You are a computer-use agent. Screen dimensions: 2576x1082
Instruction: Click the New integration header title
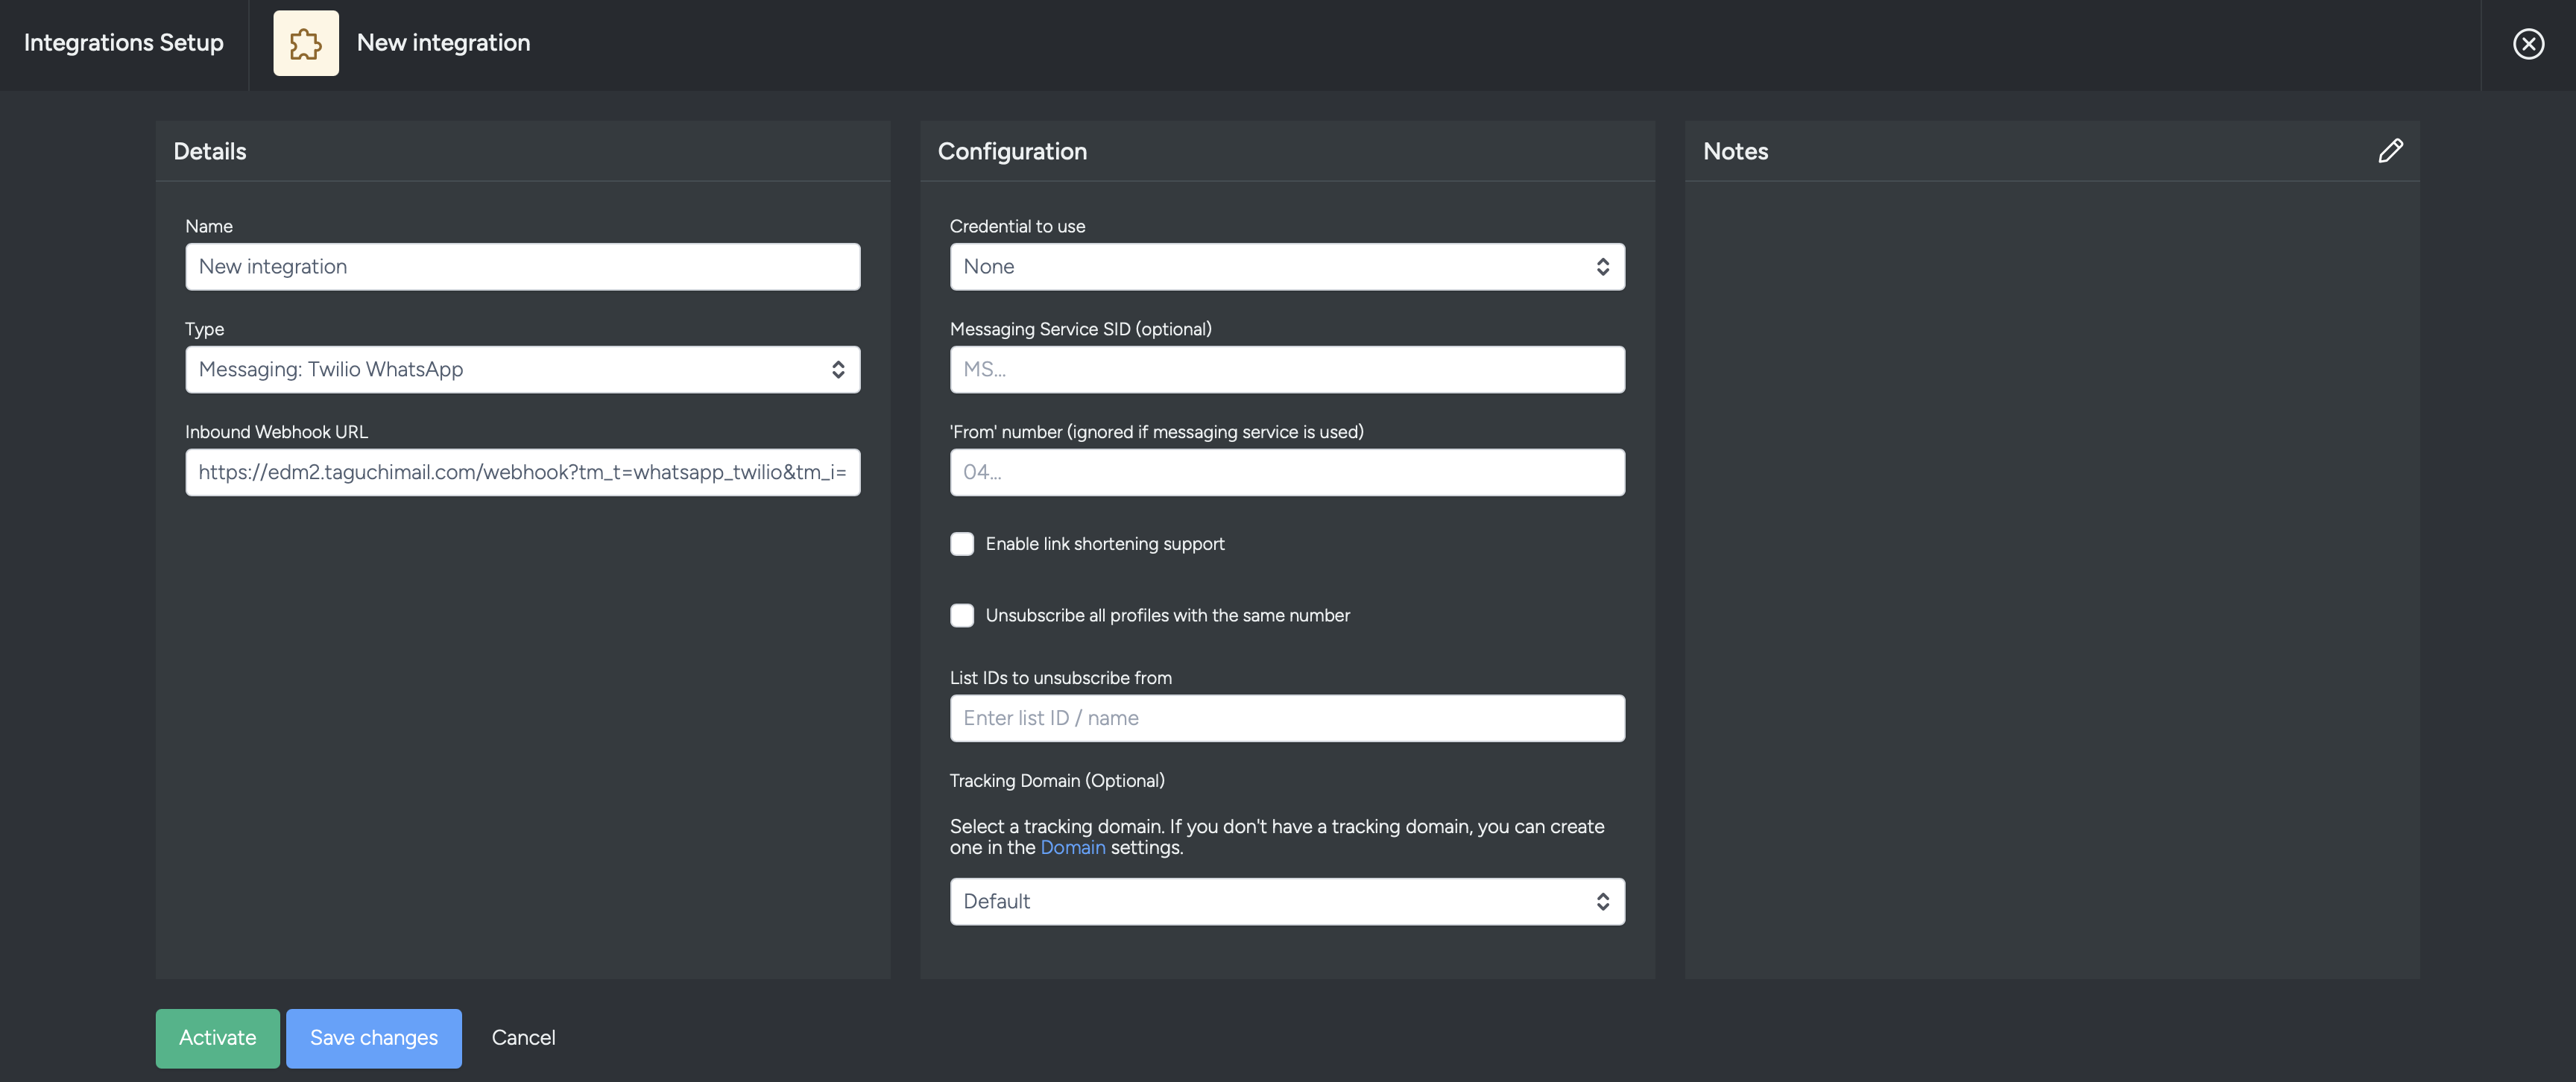tap(444, 43)
